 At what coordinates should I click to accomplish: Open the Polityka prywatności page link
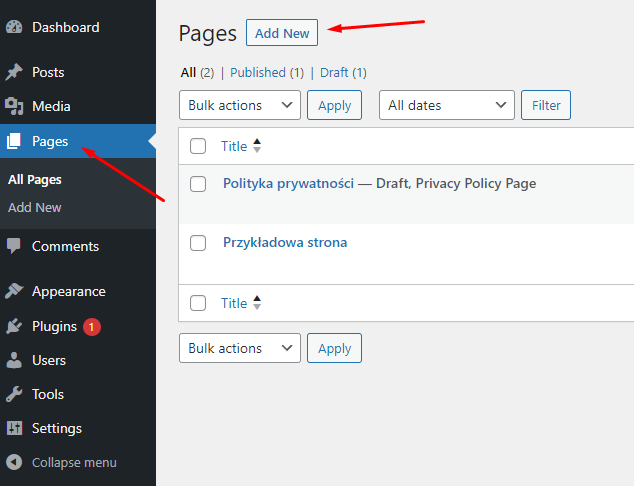click(x=289, y=184)
